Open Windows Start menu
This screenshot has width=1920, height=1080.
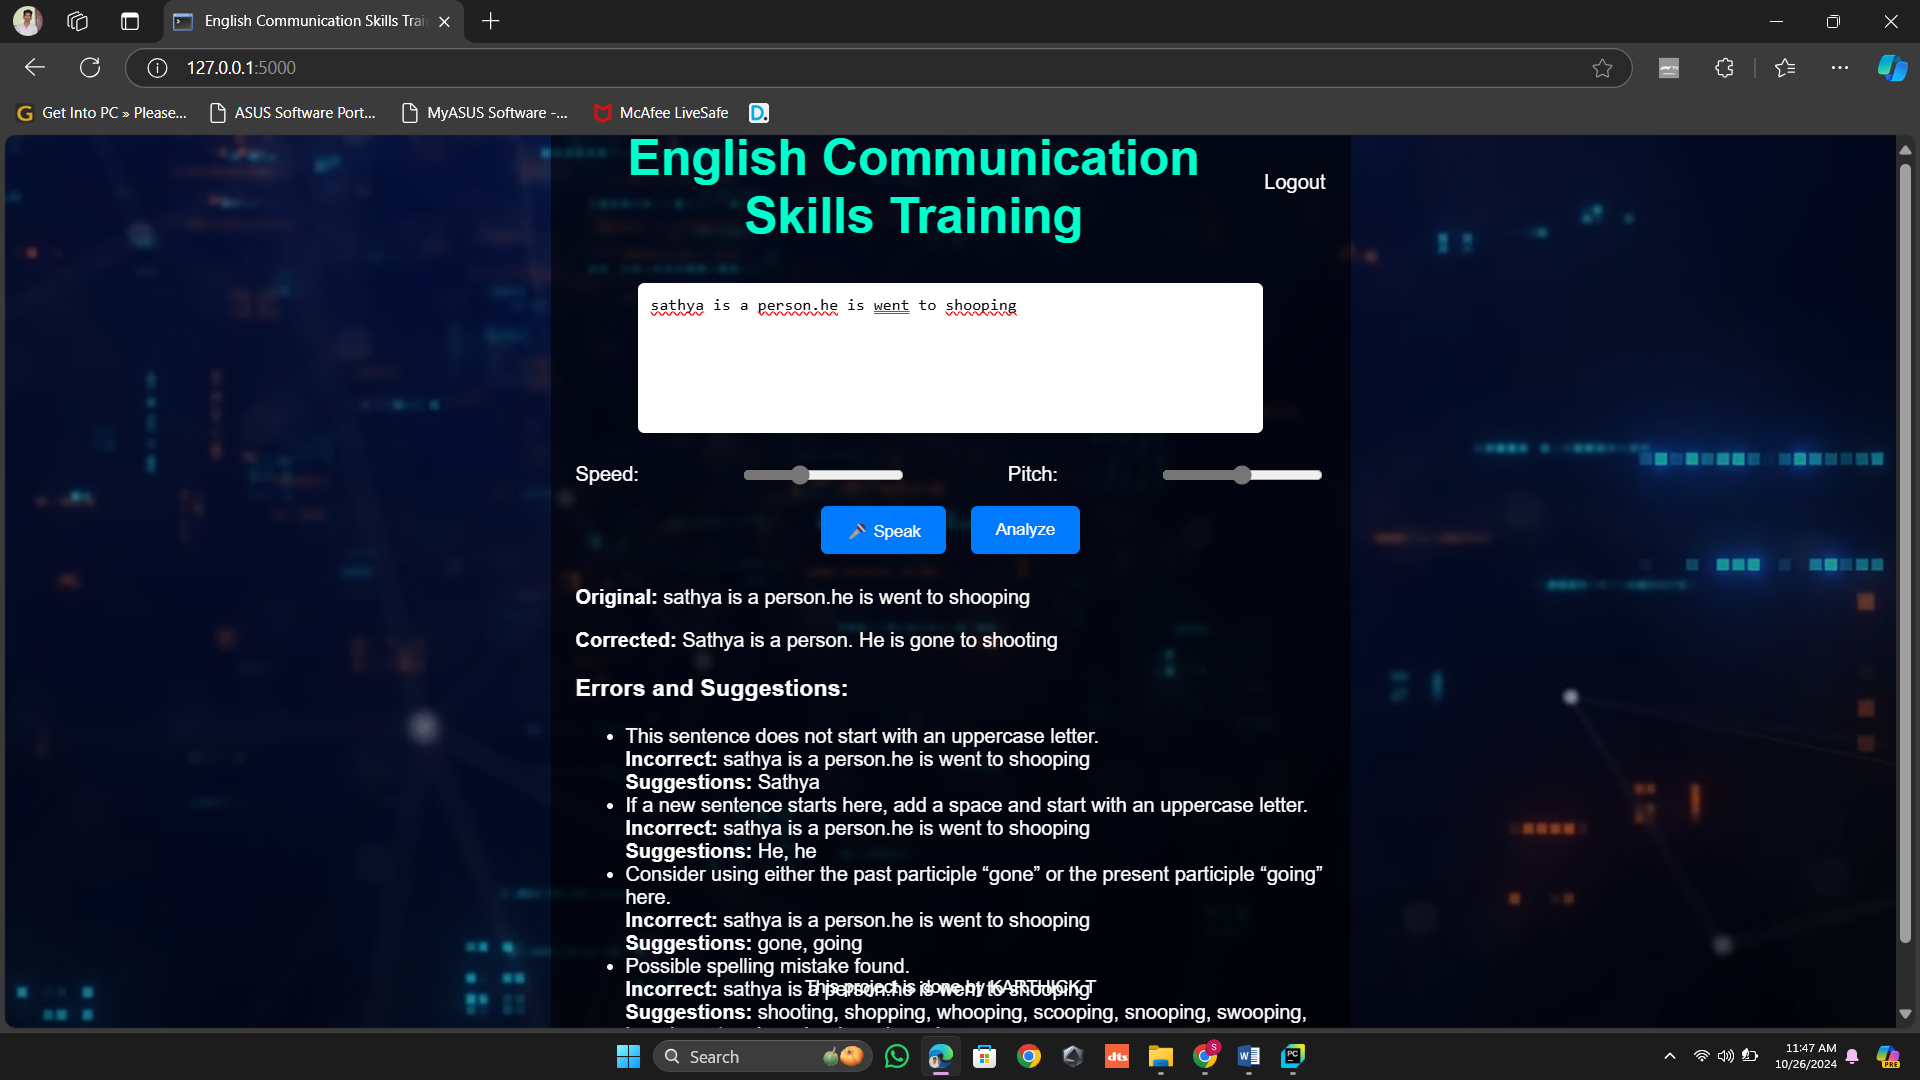tap(628, 1056)
